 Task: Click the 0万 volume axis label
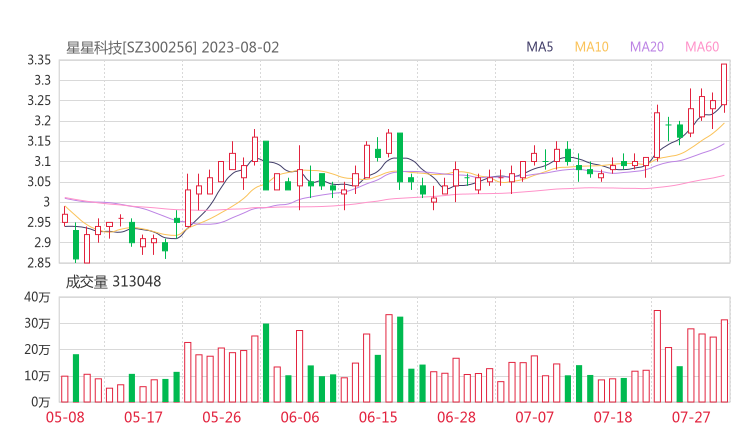pyautogui.click(x=41, y=402)
